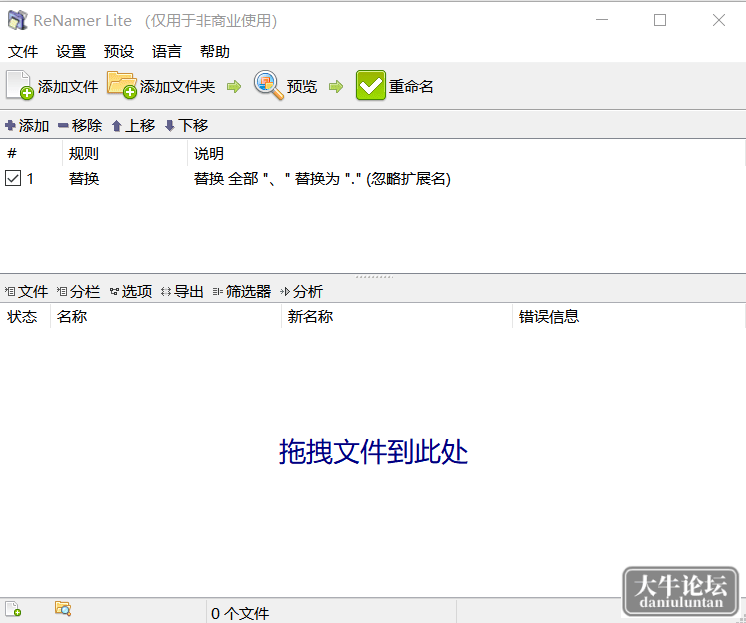Open the 帮助 menu
Viewport: 746px width, 623px height.
point(215,51)
